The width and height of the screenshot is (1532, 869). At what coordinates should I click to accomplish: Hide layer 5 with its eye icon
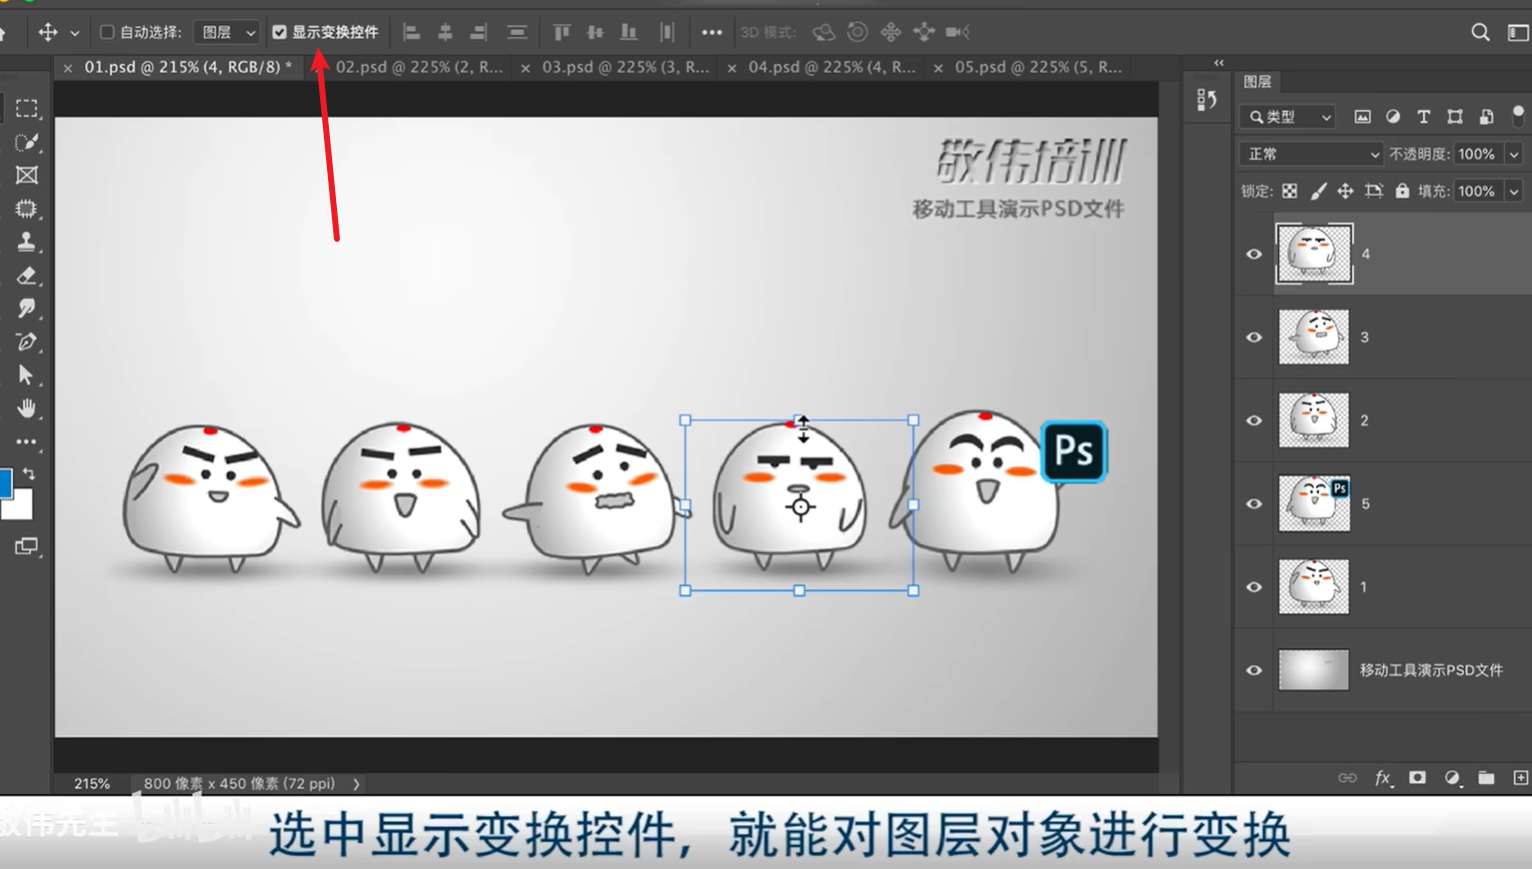(1254, 504)
